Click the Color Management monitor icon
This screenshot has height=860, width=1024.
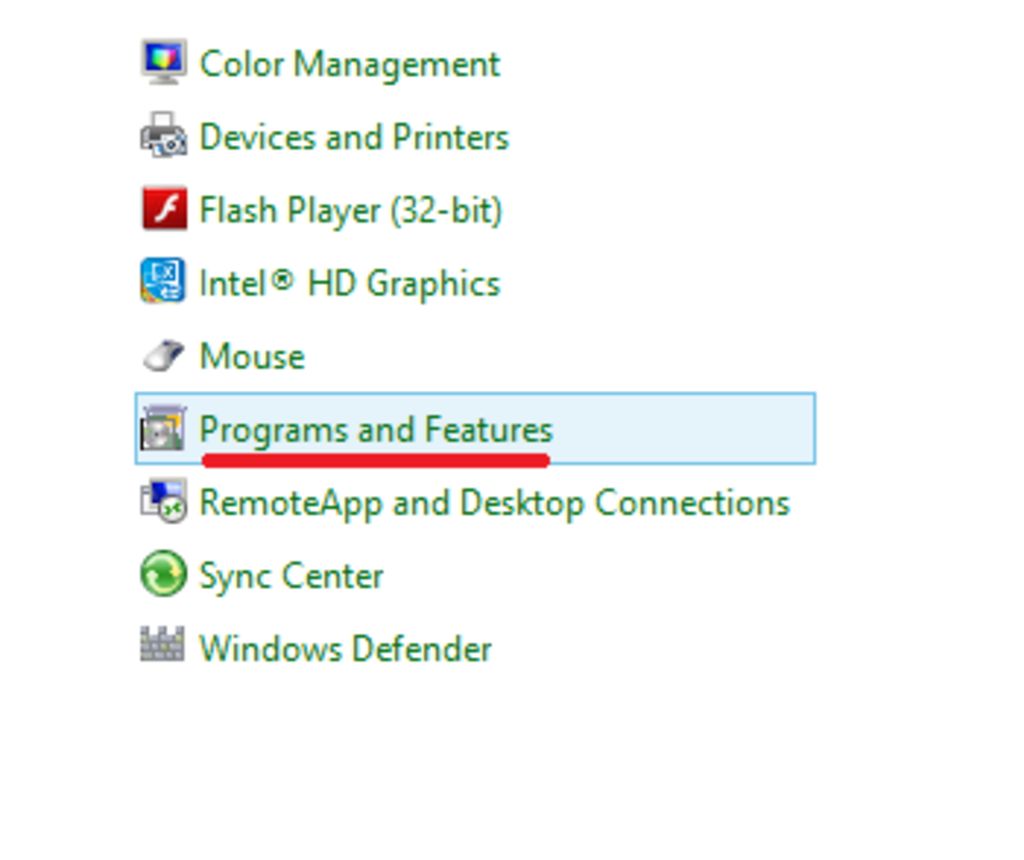(x=163, y=63)
